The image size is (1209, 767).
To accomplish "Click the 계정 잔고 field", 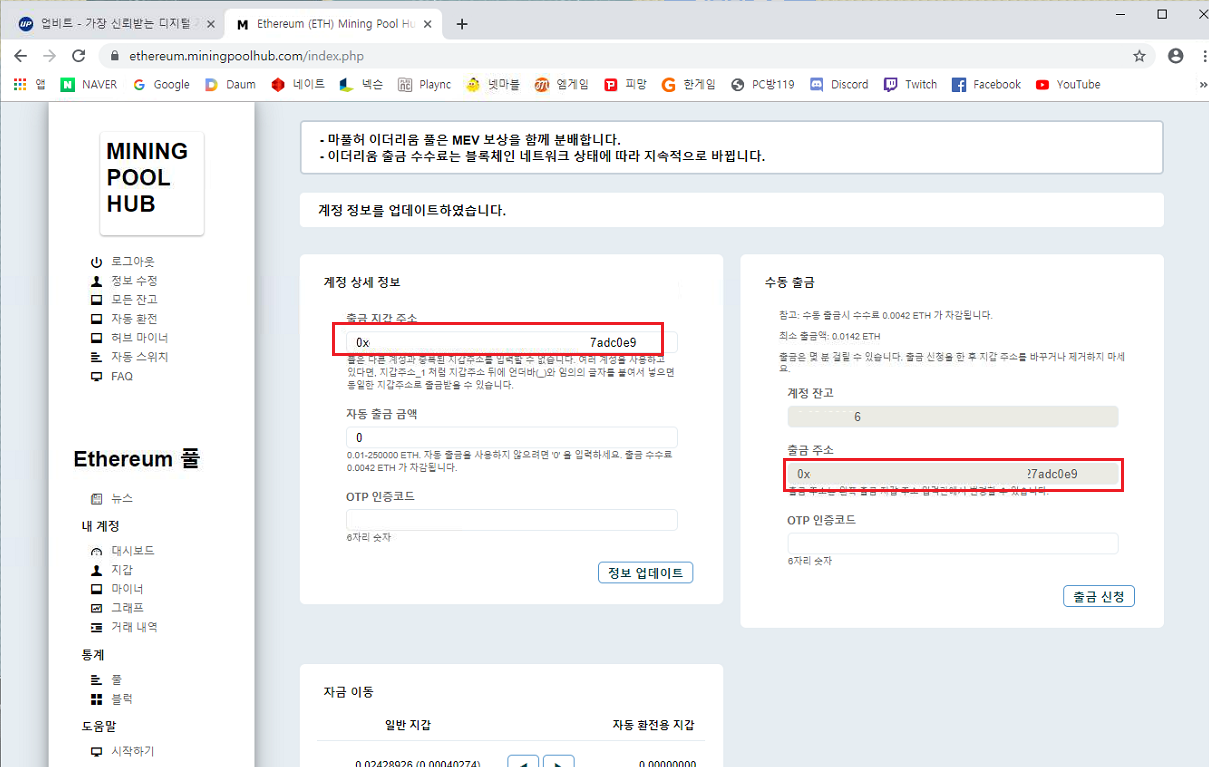I will tap(953, 417).
